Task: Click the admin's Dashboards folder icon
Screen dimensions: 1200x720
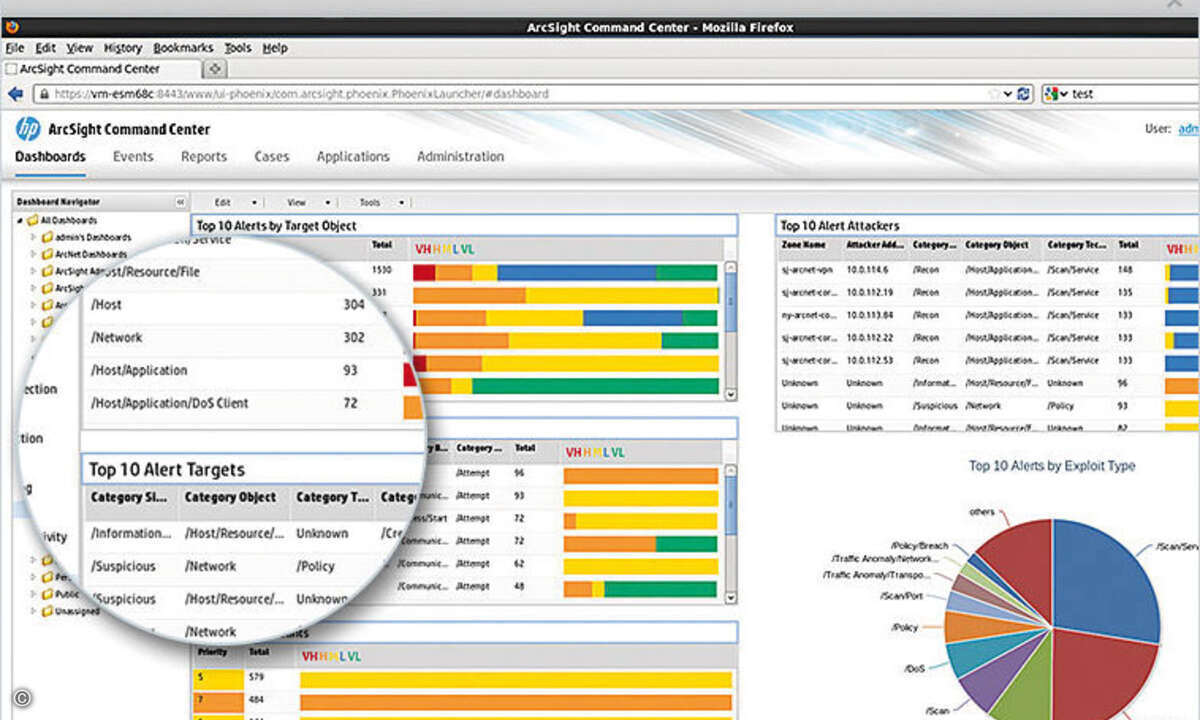Action: 47,237
